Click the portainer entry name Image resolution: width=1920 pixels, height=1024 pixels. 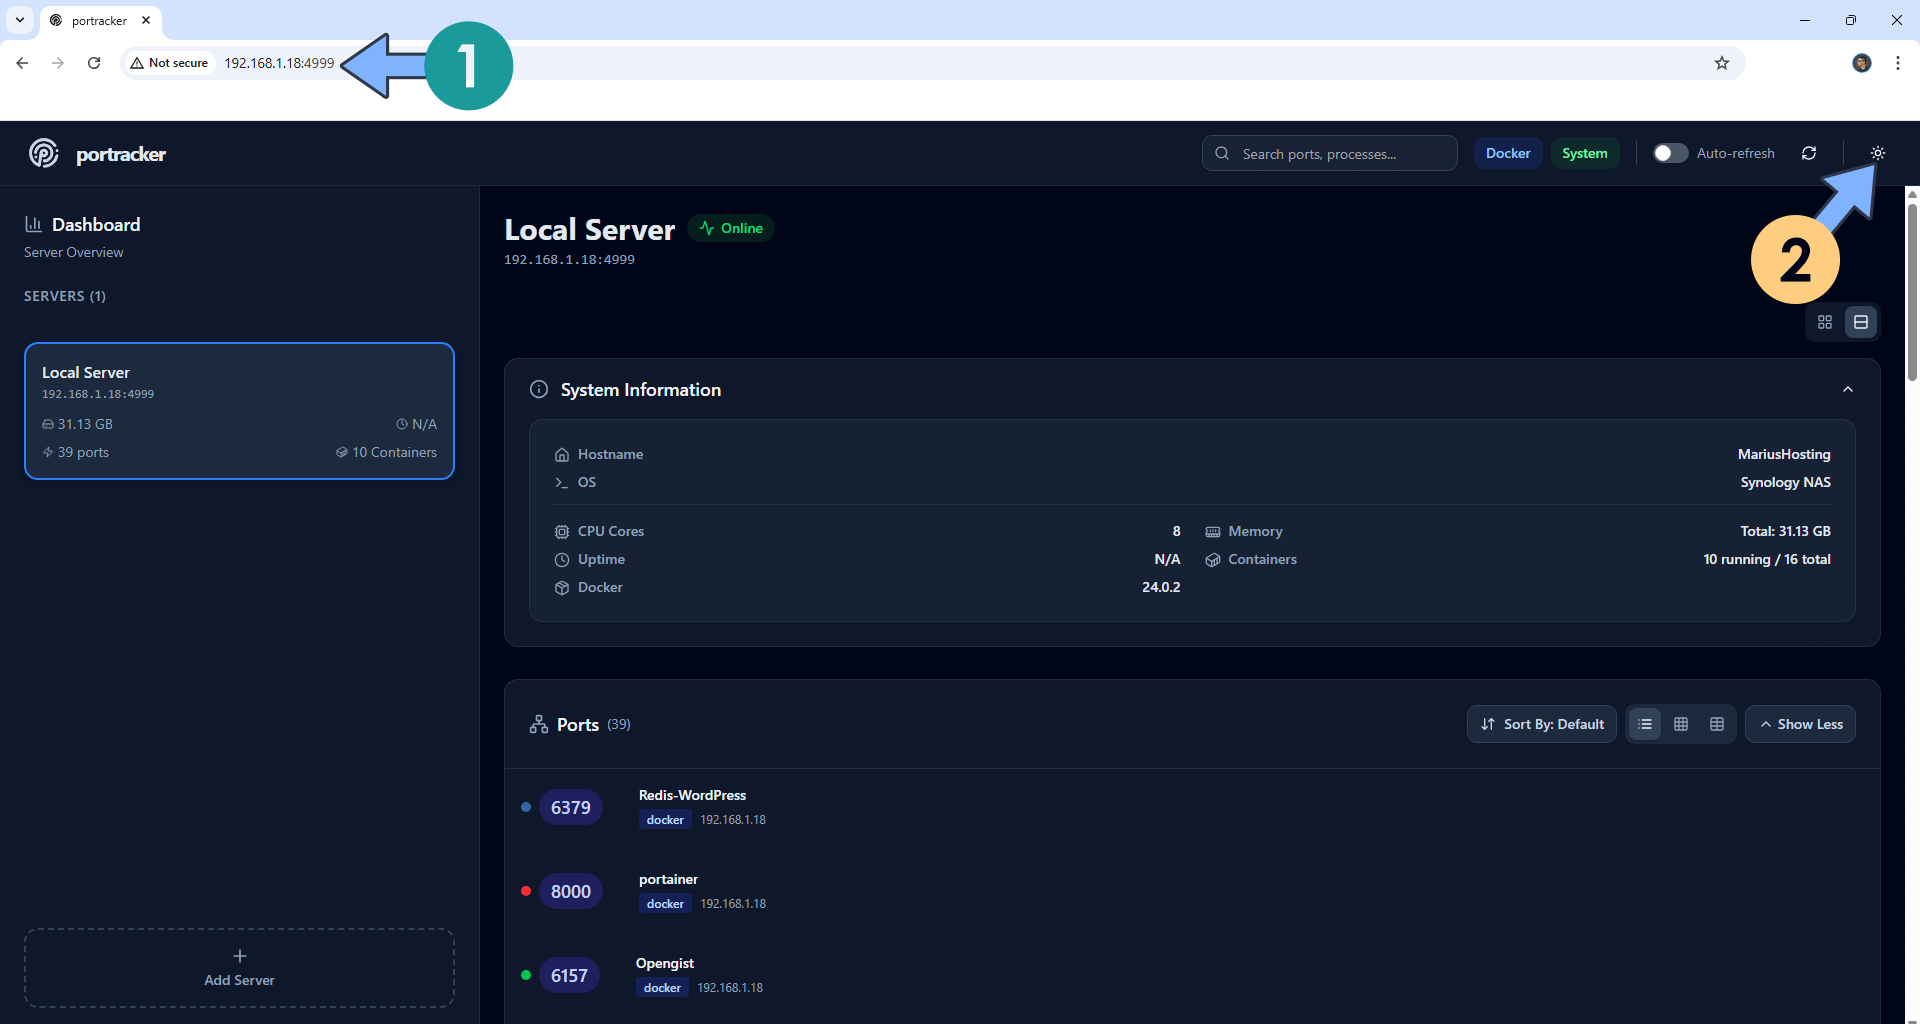[x=668, y=879]
